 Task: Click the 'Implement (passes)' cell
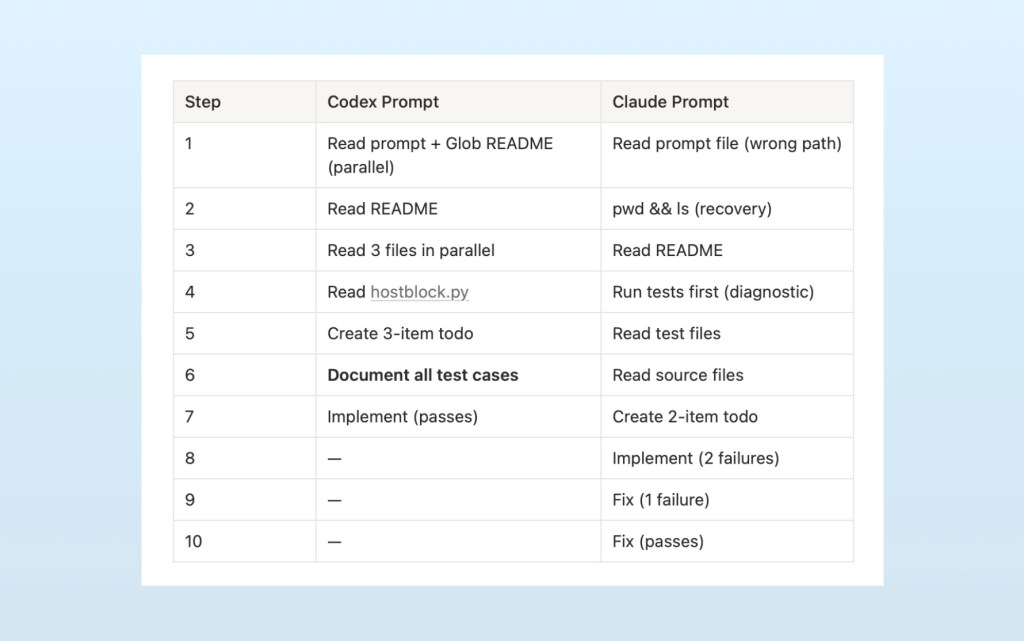[402, 417]
